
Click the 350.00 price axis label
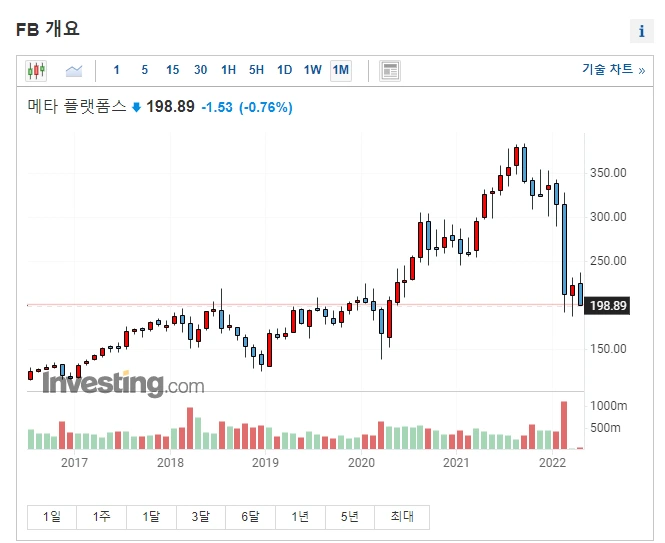(x=608, y=173)
